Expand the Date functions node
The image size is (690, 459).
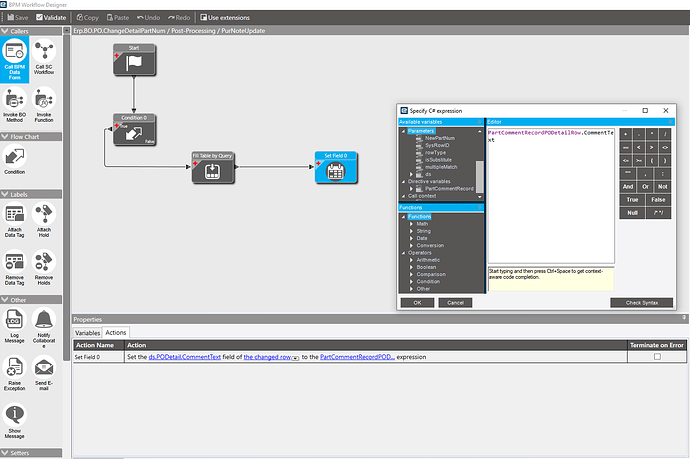pyautogui.click(x=411, y=238)
